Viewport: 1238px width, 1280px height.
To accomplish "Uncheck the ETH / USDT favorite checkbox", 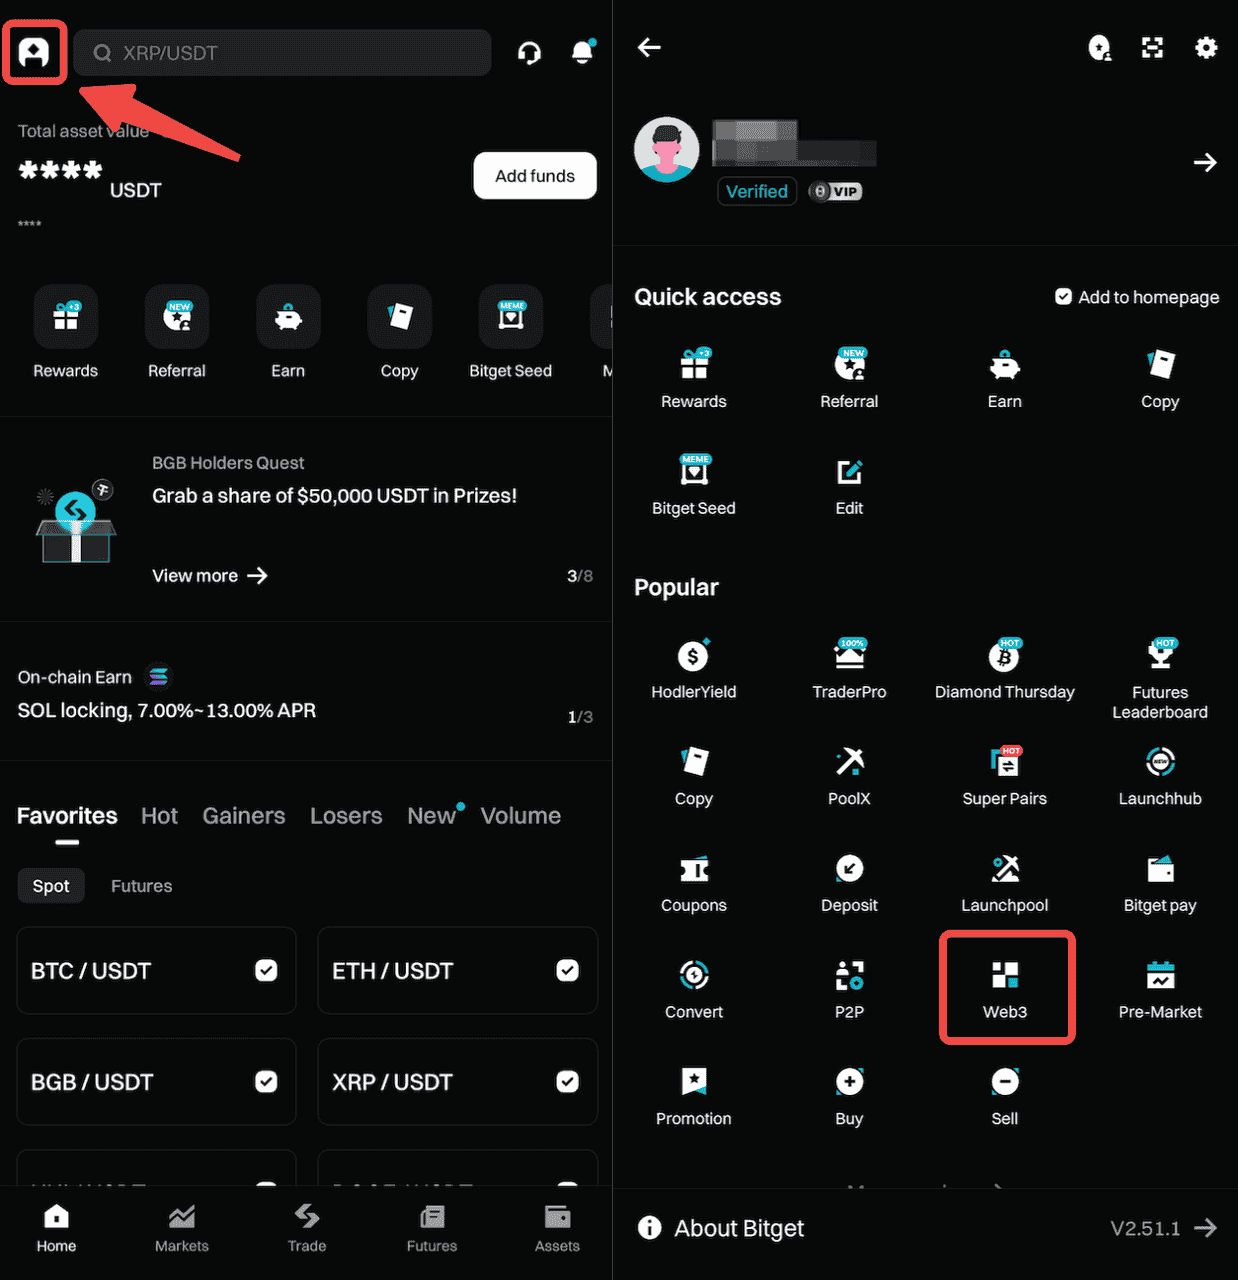I will pyautogui.click(x=567, y=970).
